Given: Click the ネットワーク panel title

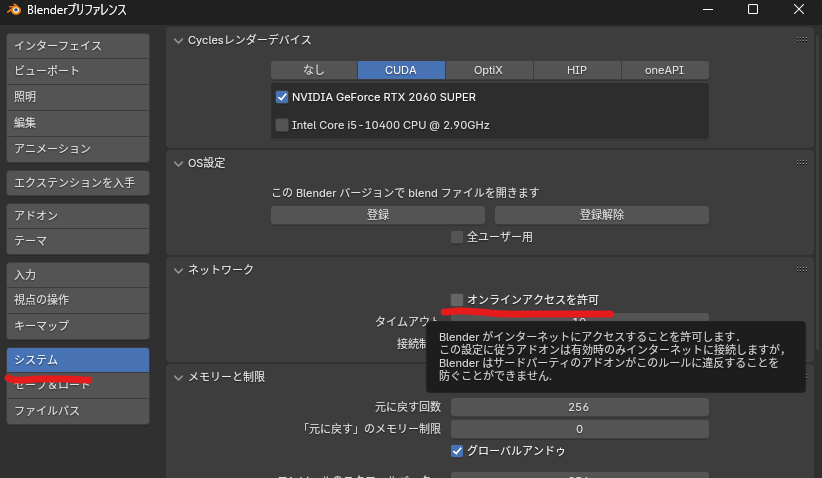Looking at the screenshot, I should coord(221,270).
